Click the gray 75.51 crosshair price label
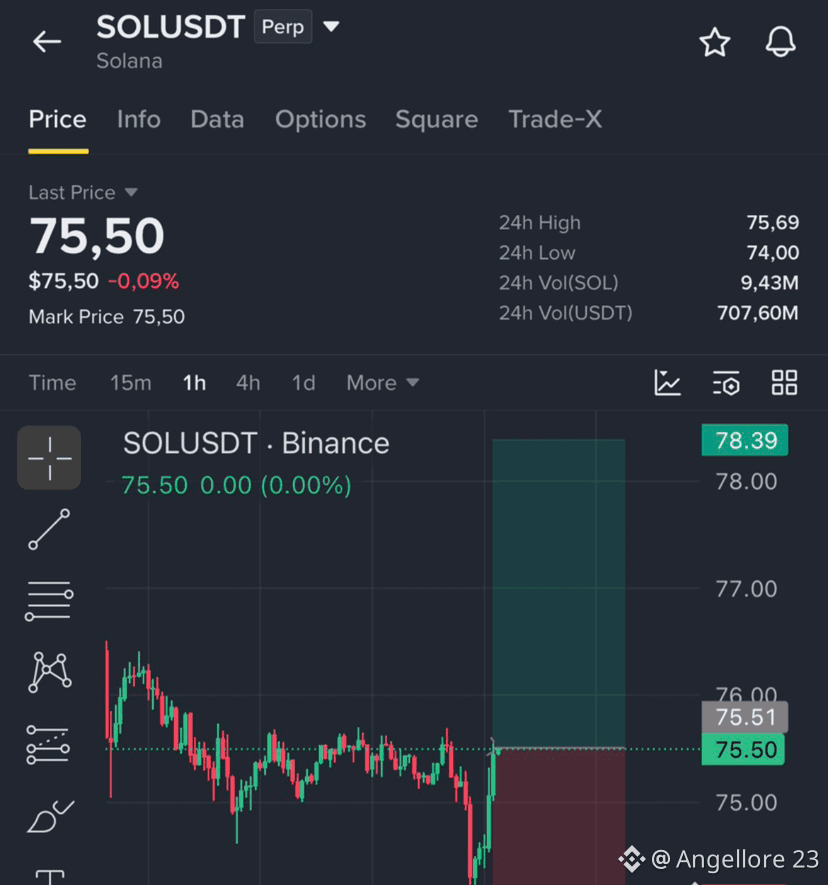 (x=745, y=717)
